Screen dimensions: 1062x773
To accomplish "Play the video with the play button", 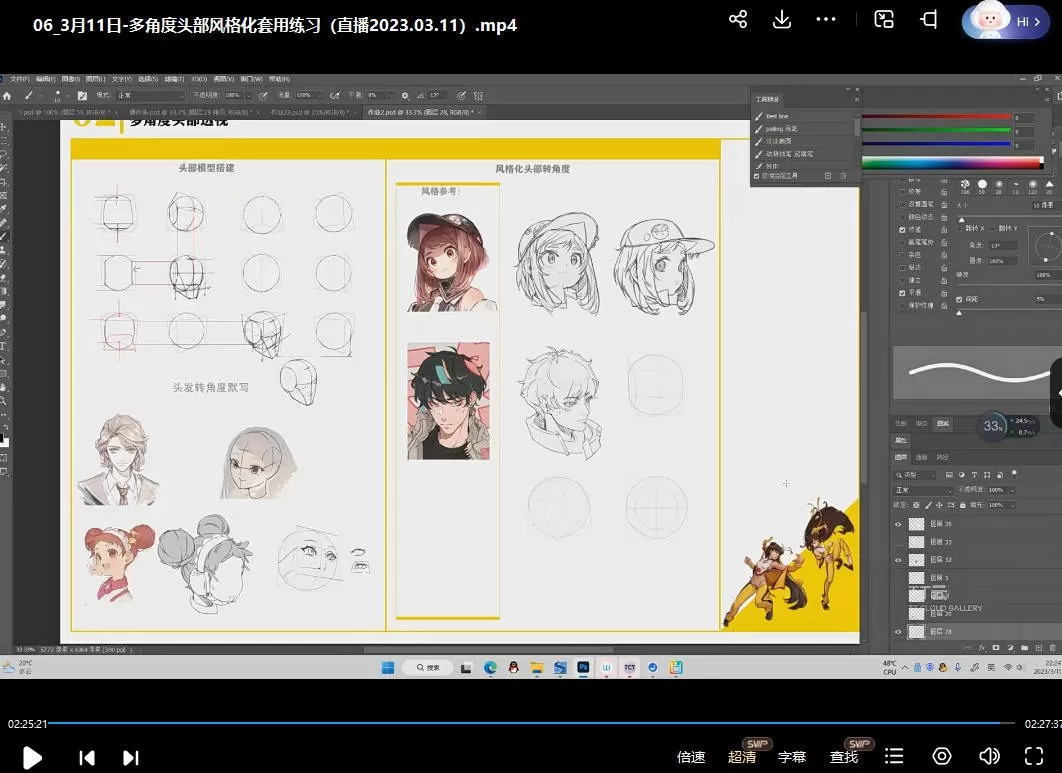I will tap(32, 757).
